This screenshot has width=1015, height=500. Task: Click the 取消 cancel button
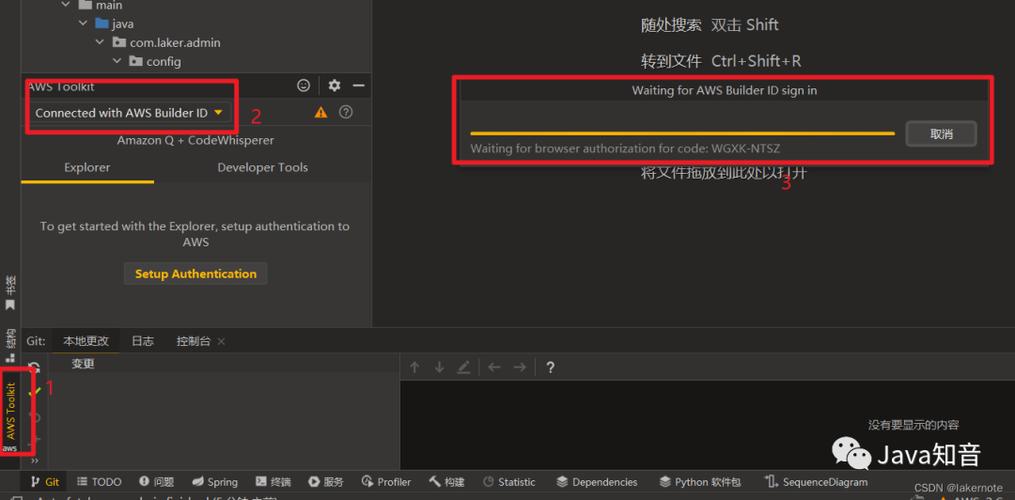pos(941,134)
